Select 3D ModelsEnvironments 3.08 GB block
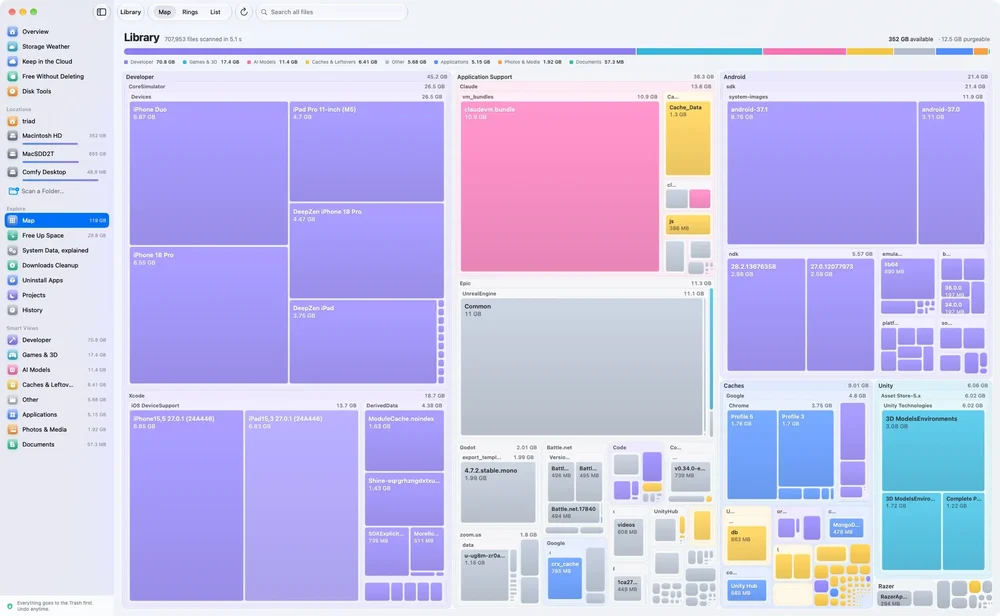This screenshot has width=1000, height=616. [933, 451]
